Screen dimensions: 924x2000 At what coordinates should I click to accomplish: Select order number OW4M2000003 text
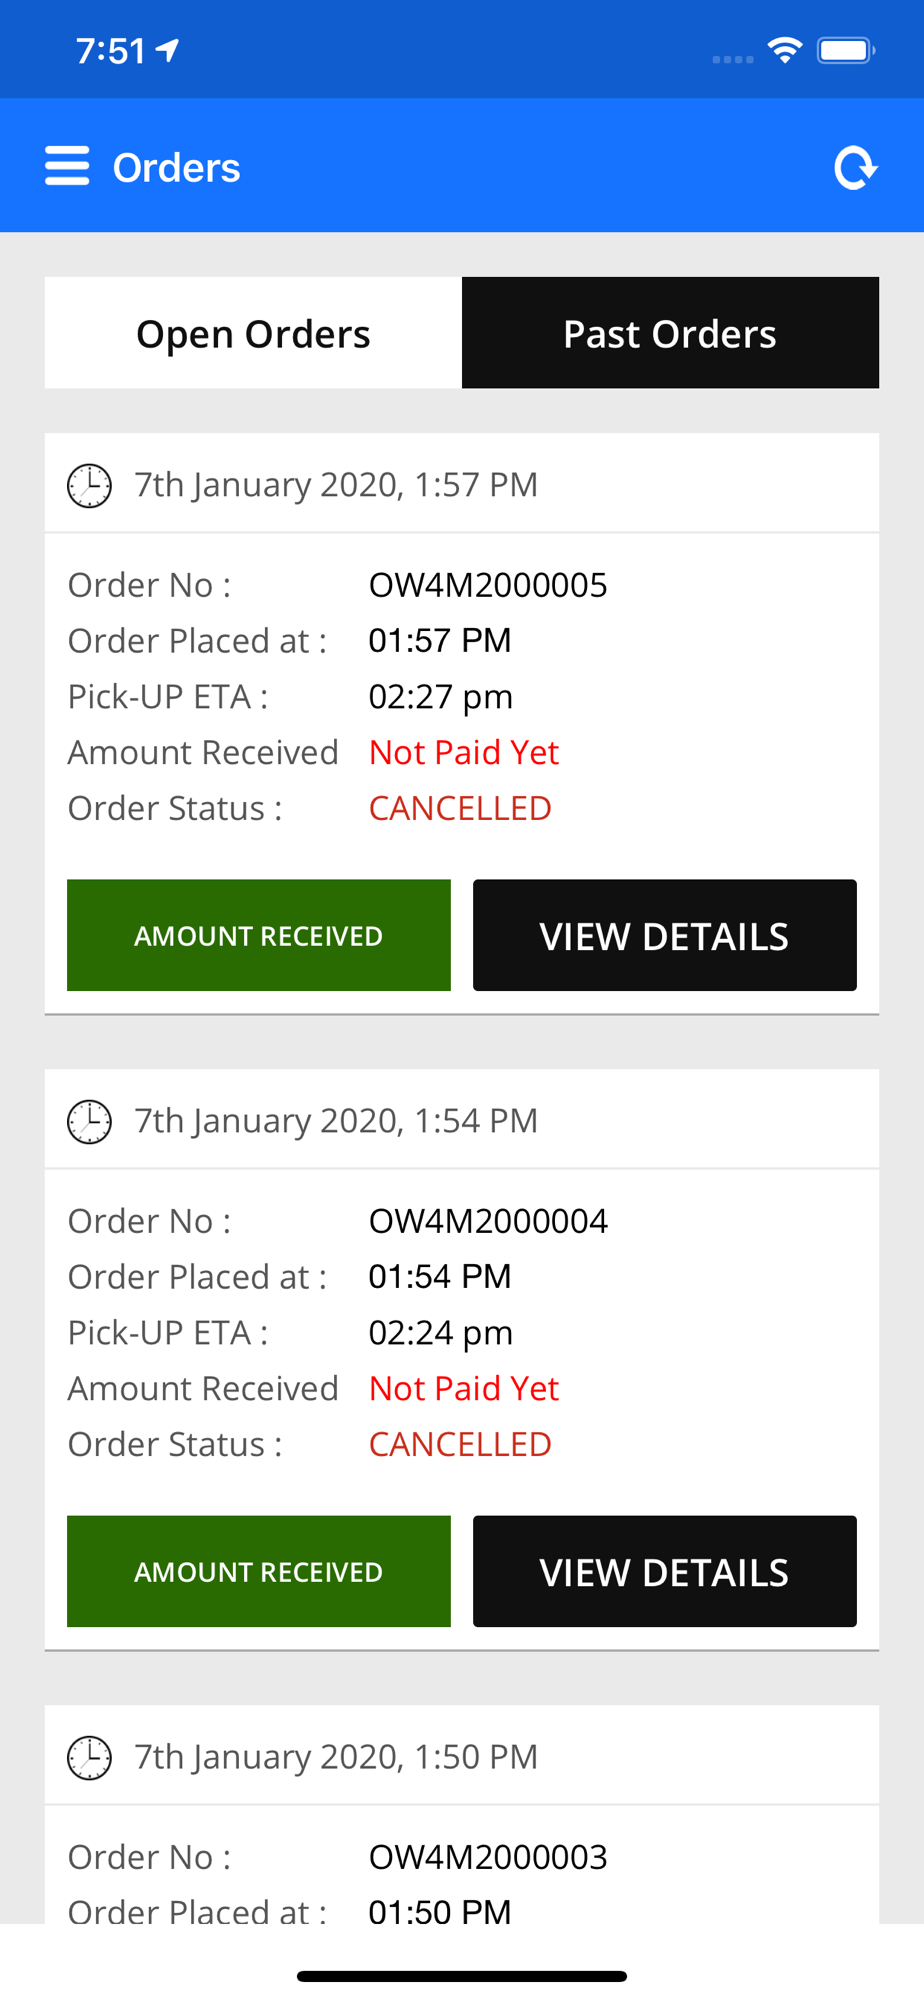click(488, 1857)
